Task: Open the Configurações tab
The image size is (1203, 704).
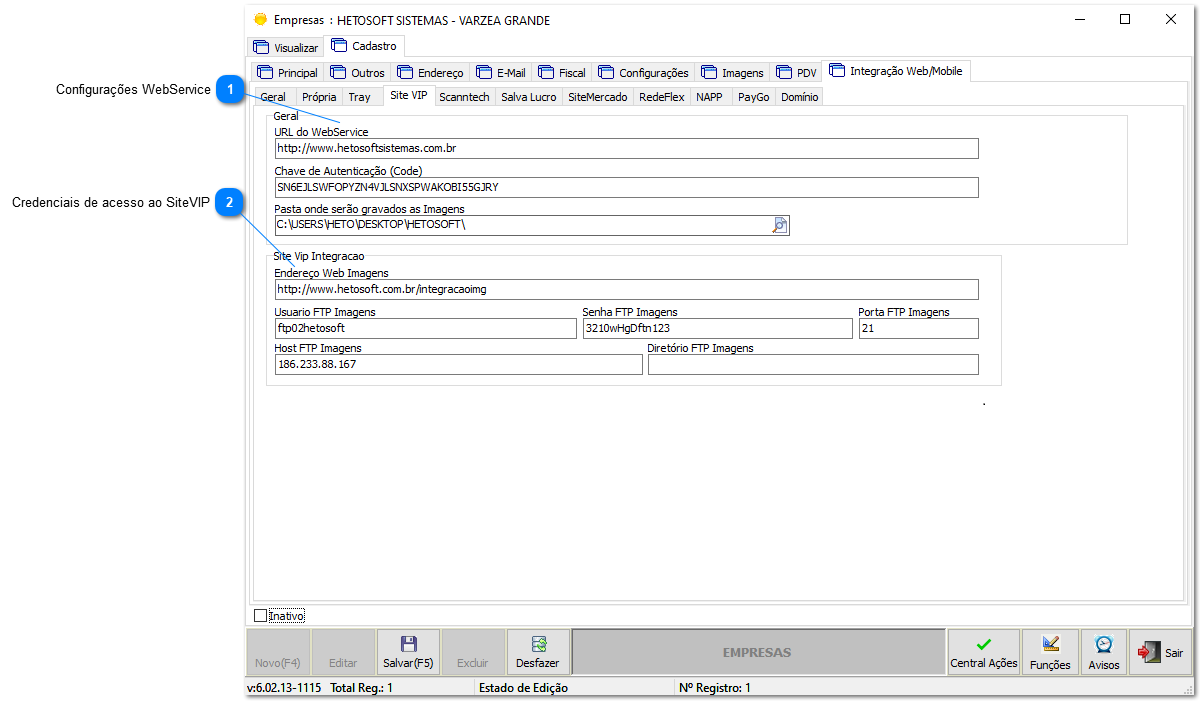Action: tap(643, 71)
